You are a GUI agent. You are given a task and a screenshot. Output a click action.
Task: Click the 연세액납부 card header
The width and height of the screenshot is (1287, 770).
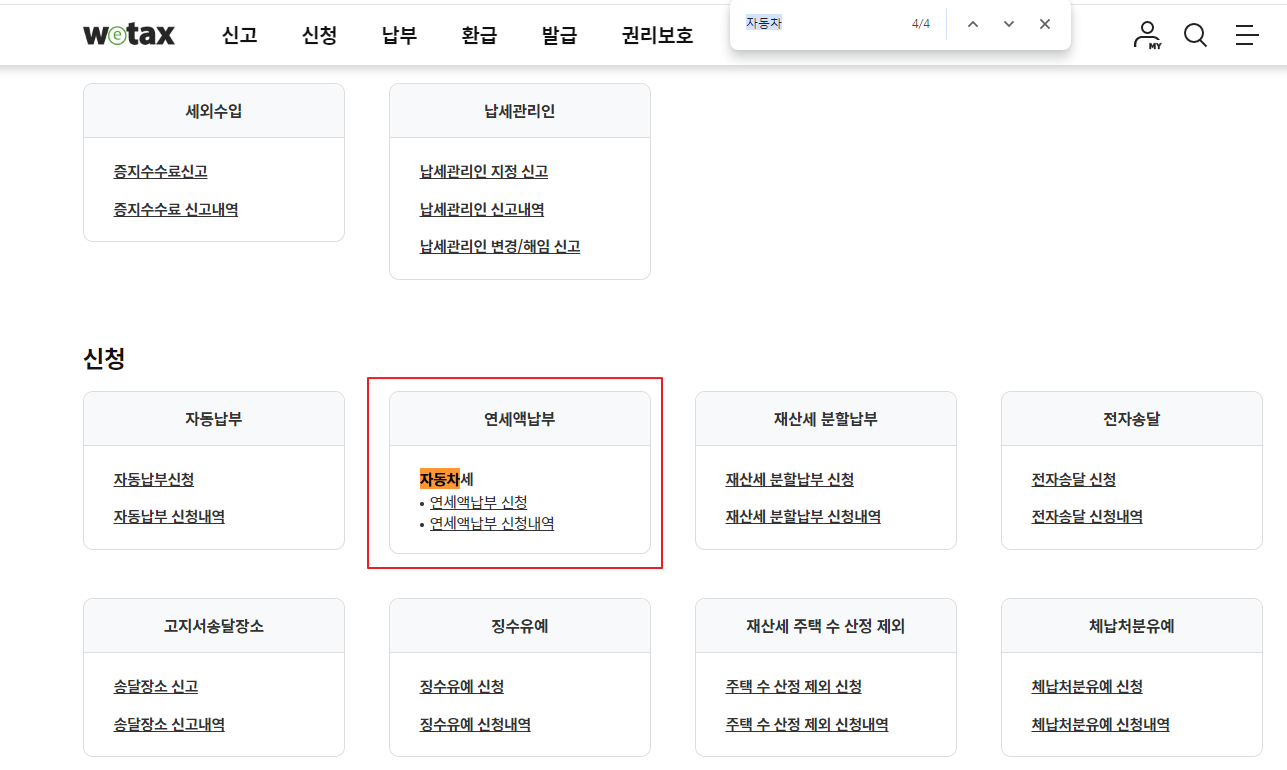pos(520,419)
